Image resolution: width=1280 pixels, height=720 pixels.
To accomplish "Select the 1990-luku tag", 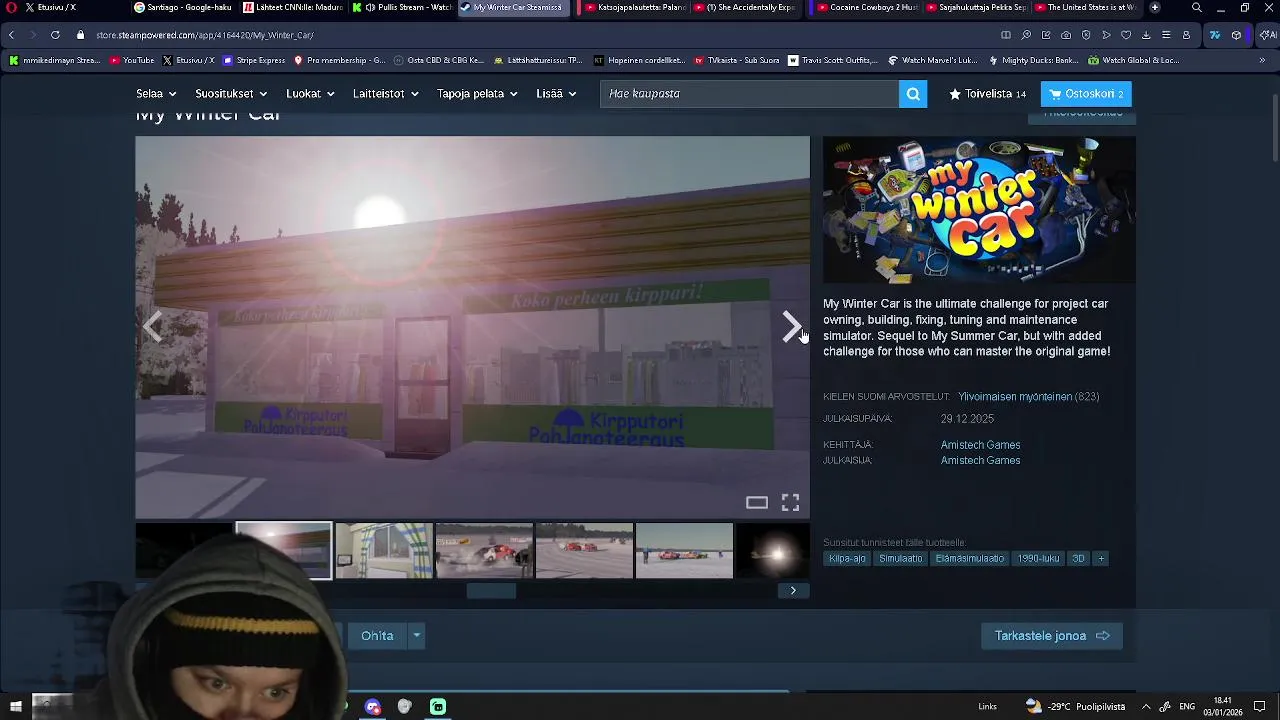I will 1038,559.
